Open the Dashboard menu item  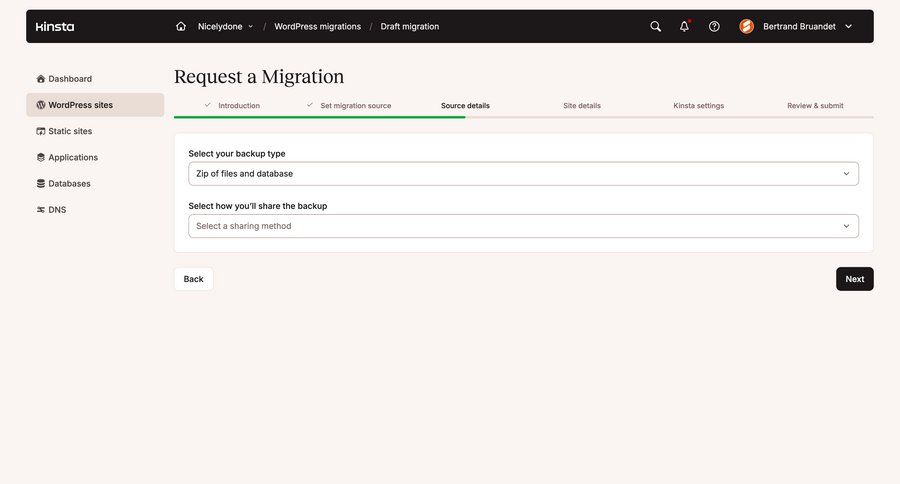[x=95, y=79]
